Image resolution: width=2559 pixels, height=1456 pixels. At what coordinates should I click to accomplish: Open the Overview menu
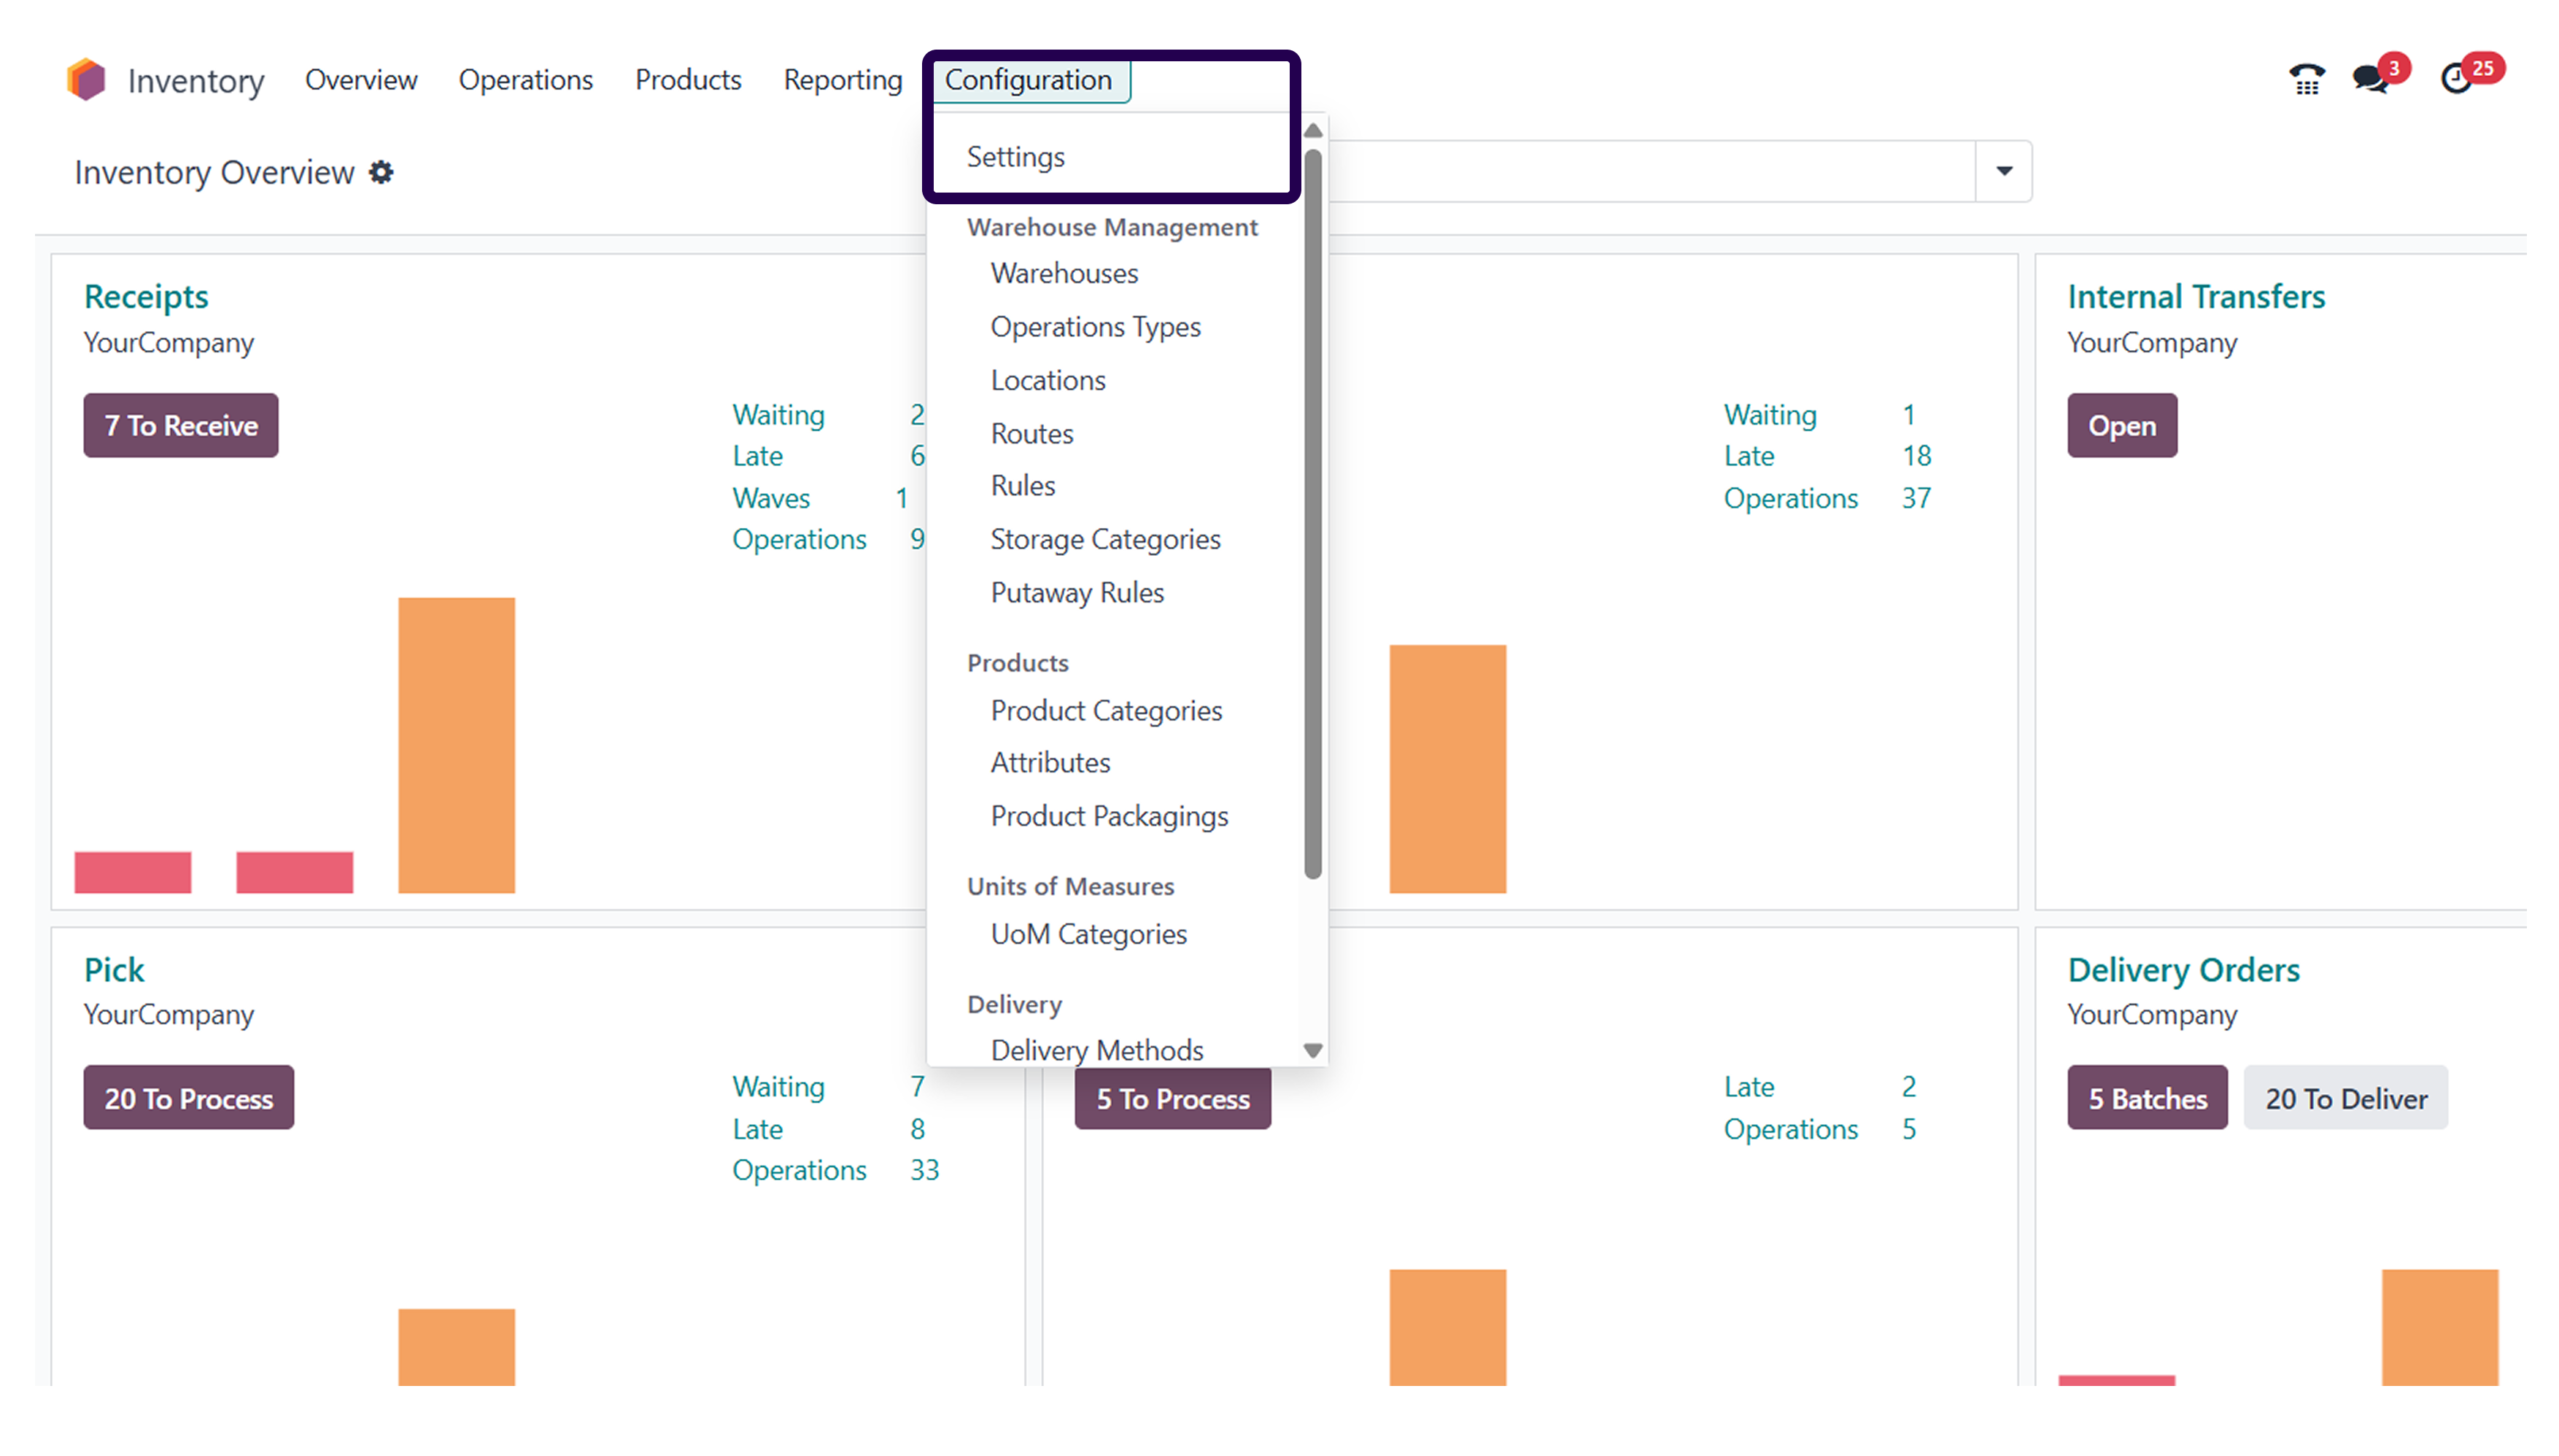click(361, 80)
